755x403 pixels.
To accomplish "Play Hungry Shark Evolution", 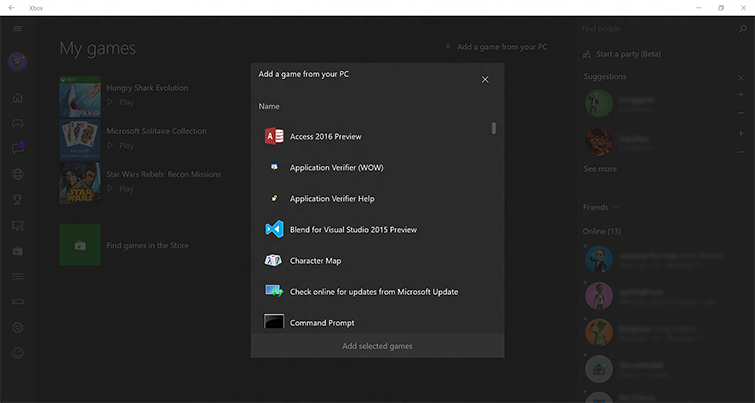I will (x=120, y=102).
